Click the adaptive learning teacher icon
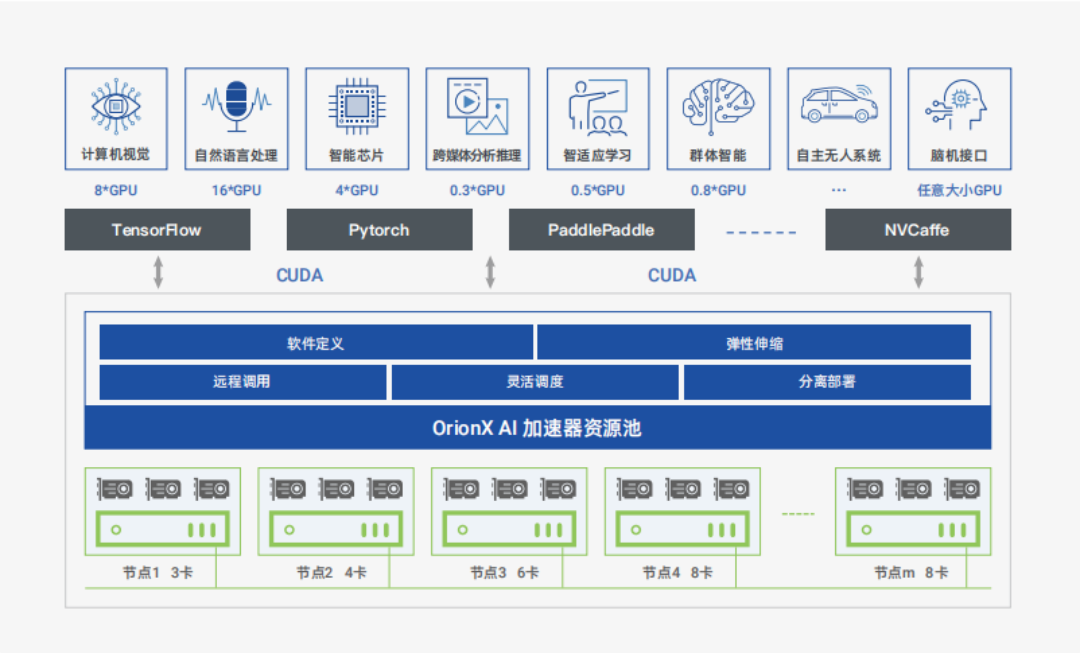 point(597,106)
